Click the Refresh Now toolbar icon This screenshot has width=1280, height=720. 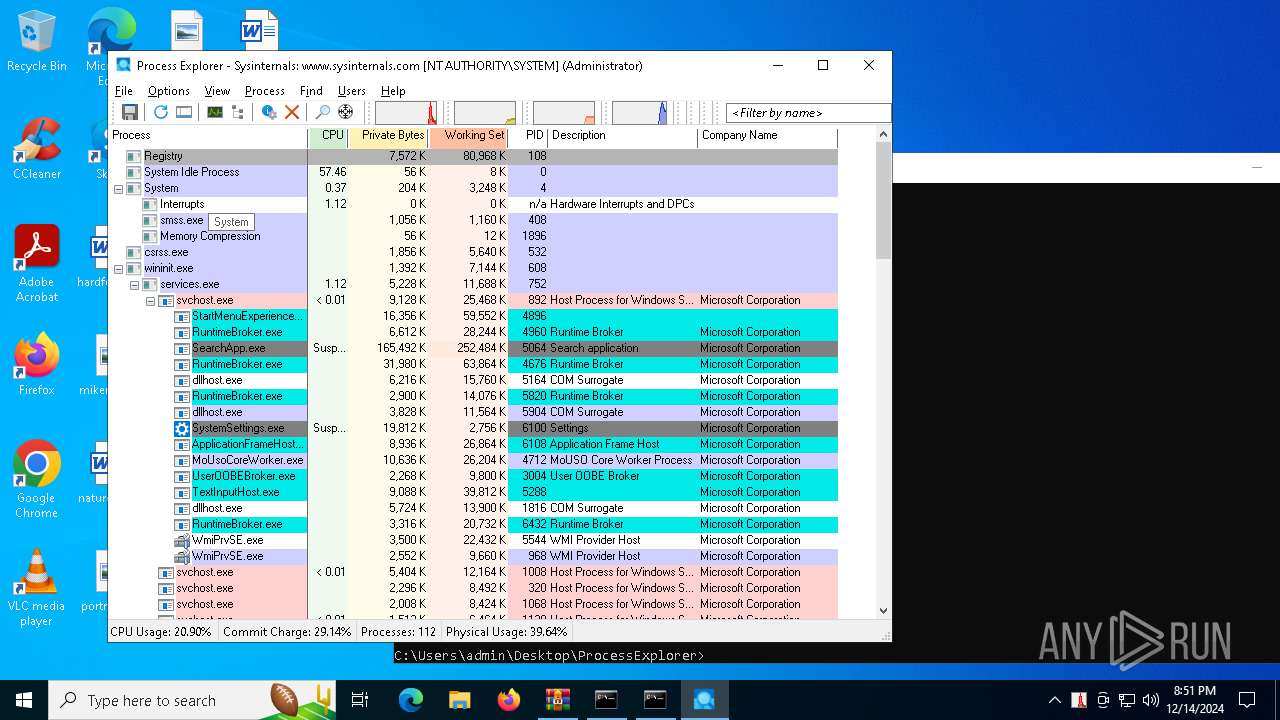(x=160, y=112)
